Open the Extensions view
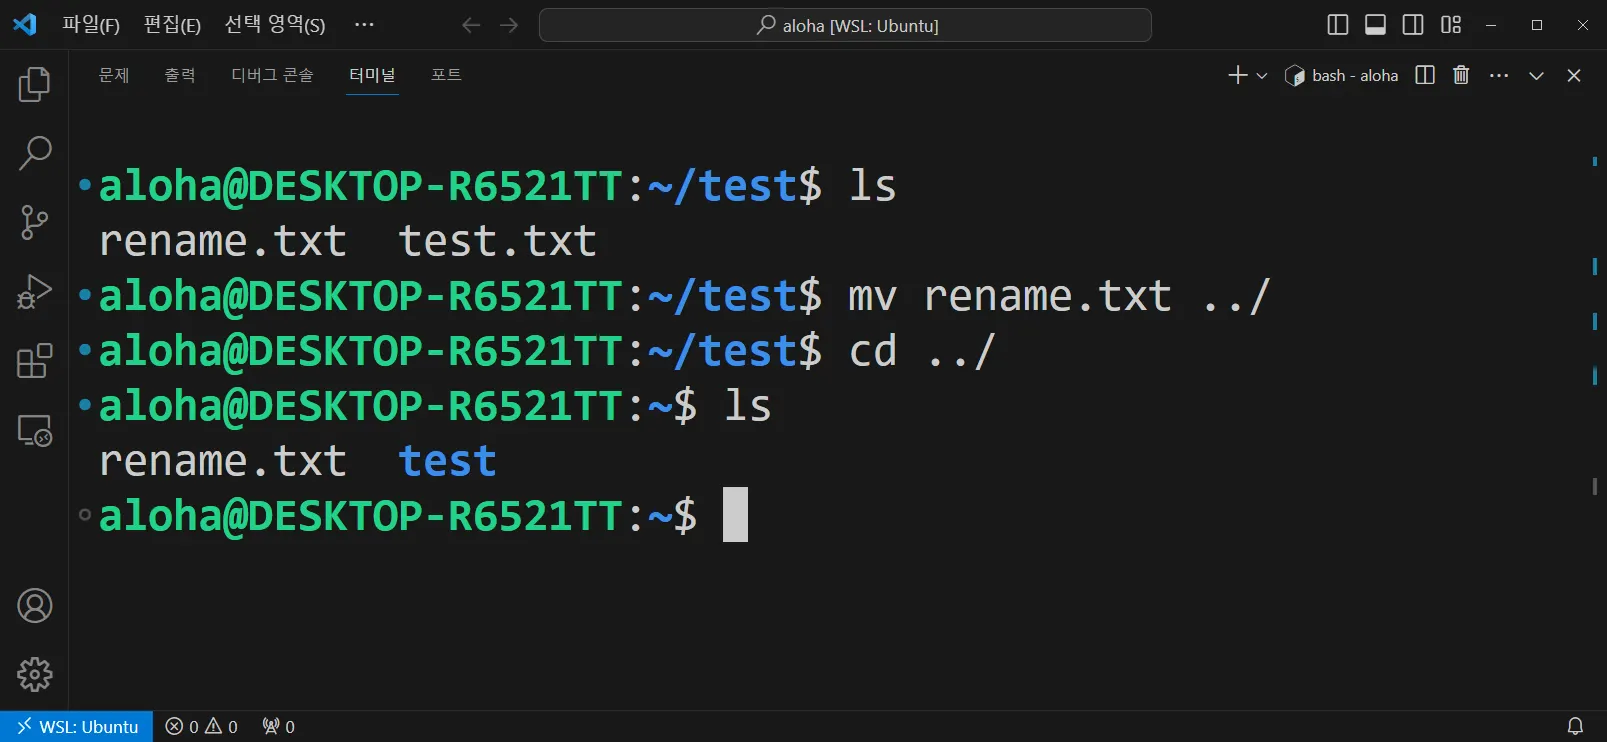This screenshot has width=1607, height=742. pos(34,361)
